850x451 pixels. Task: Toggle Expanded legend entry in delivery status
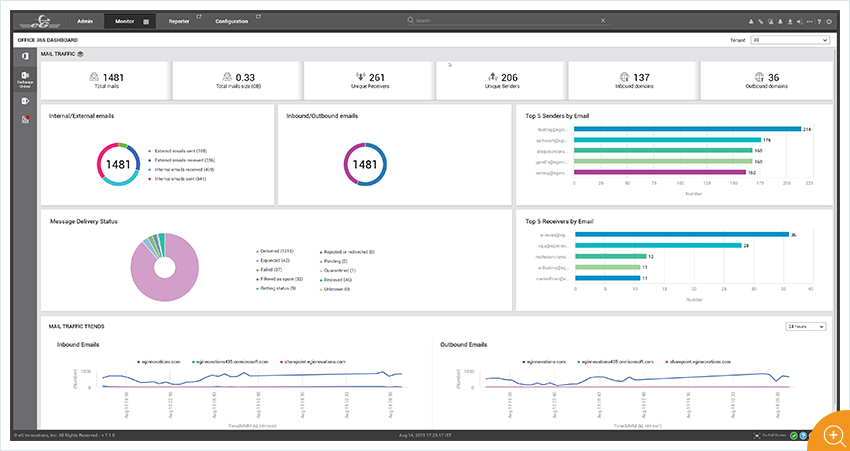274,261
